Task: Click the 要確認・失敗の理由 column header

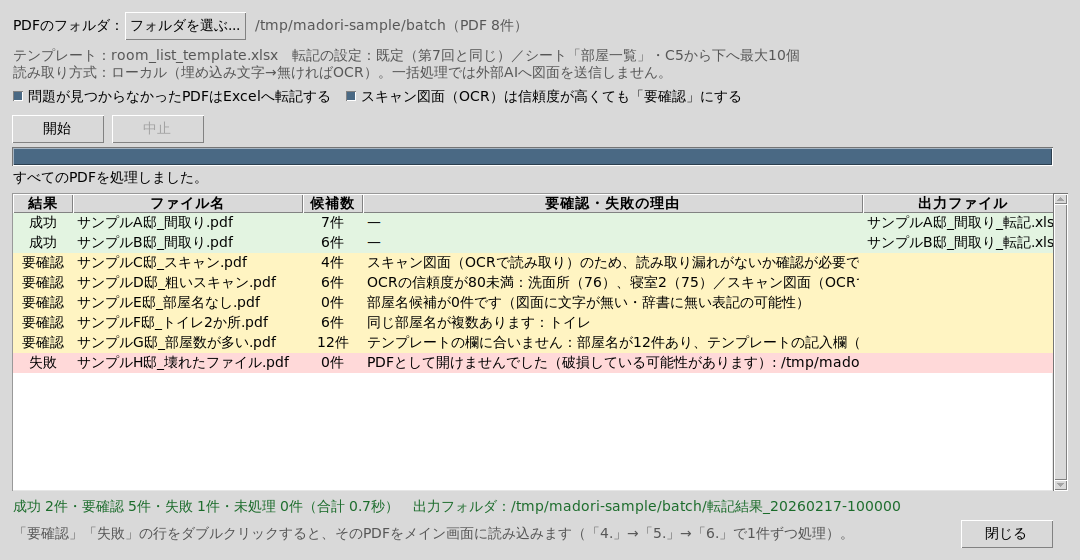Action: point(612,203)
